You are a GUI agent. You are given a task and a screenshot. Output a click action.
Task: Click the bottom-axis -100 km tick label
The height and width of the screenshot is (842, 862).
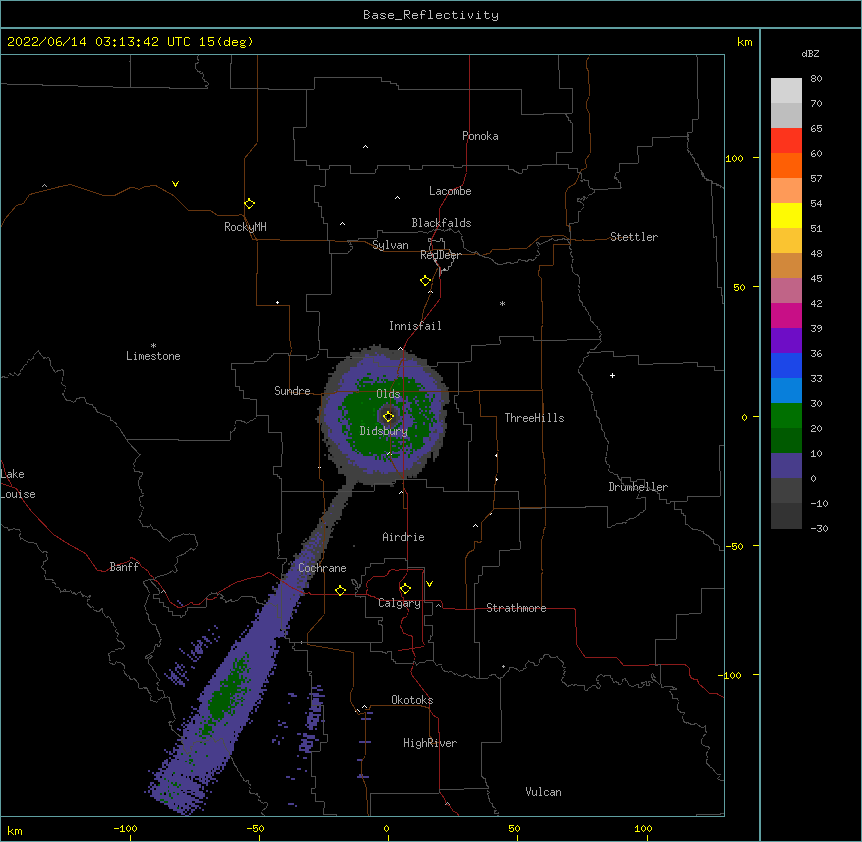tap(125, 828)
